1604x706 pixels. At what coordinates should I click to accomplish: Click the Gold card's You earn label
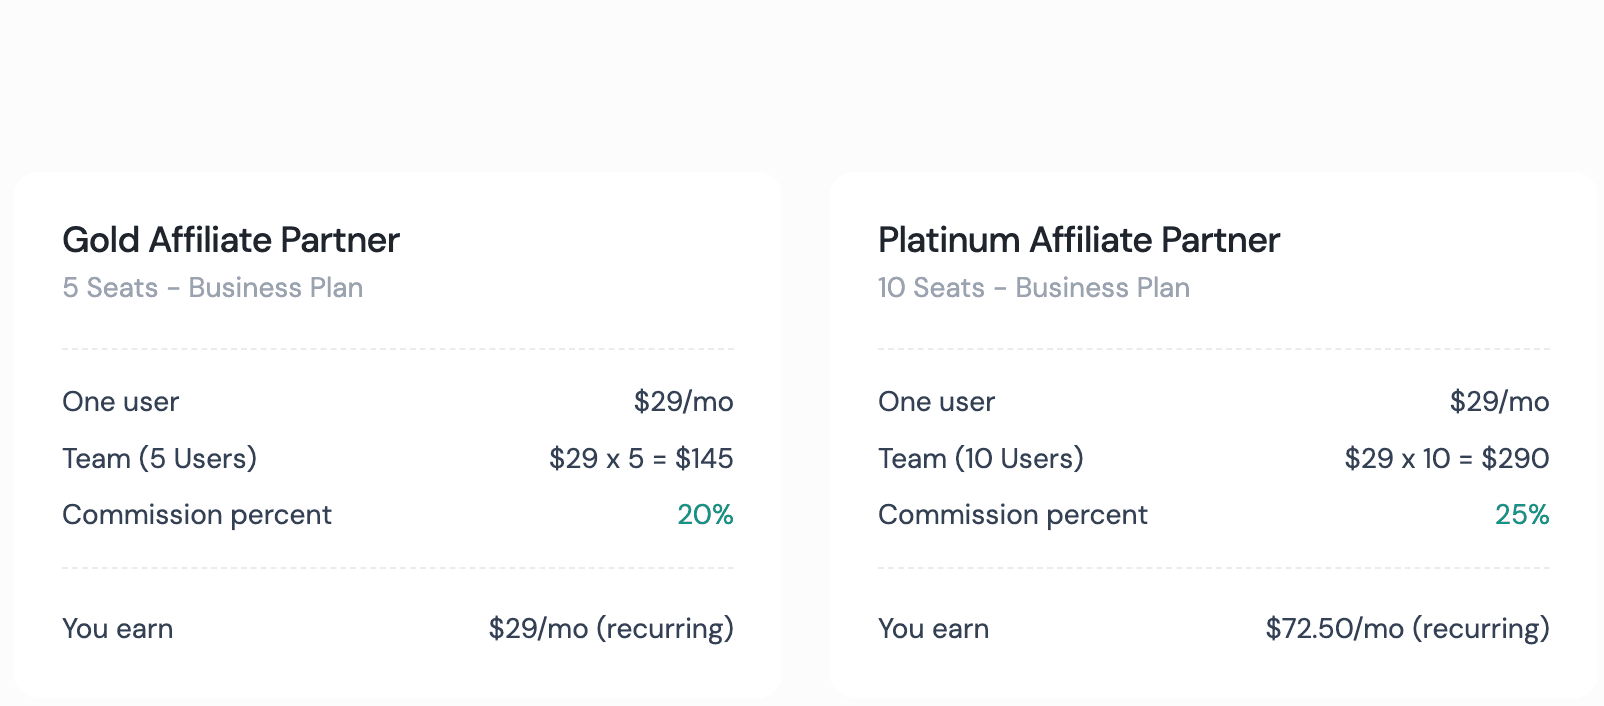[x=118, y=629]
